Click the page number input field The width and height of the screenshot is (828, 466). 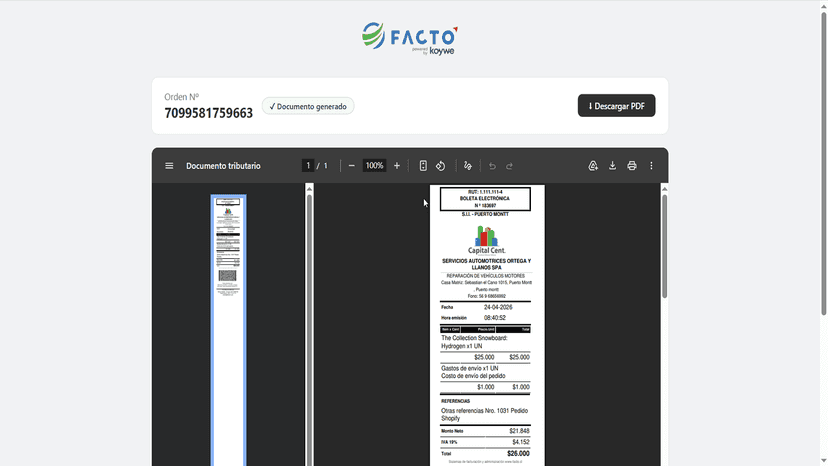[308, 165]
